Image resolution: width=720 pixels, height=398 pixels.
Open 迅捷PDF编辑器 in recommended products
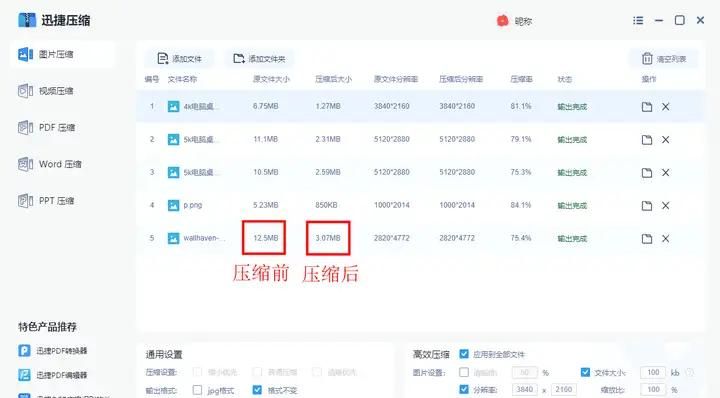(x=53, y=375)
